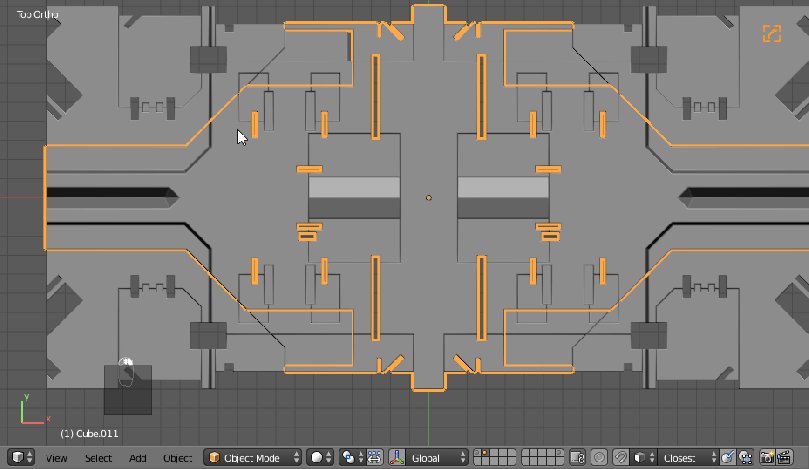The width and height of the screenshot is (809, 469).
Task: Click the orange fullscreen icon in viewport
Action: (x=771, y=34)
